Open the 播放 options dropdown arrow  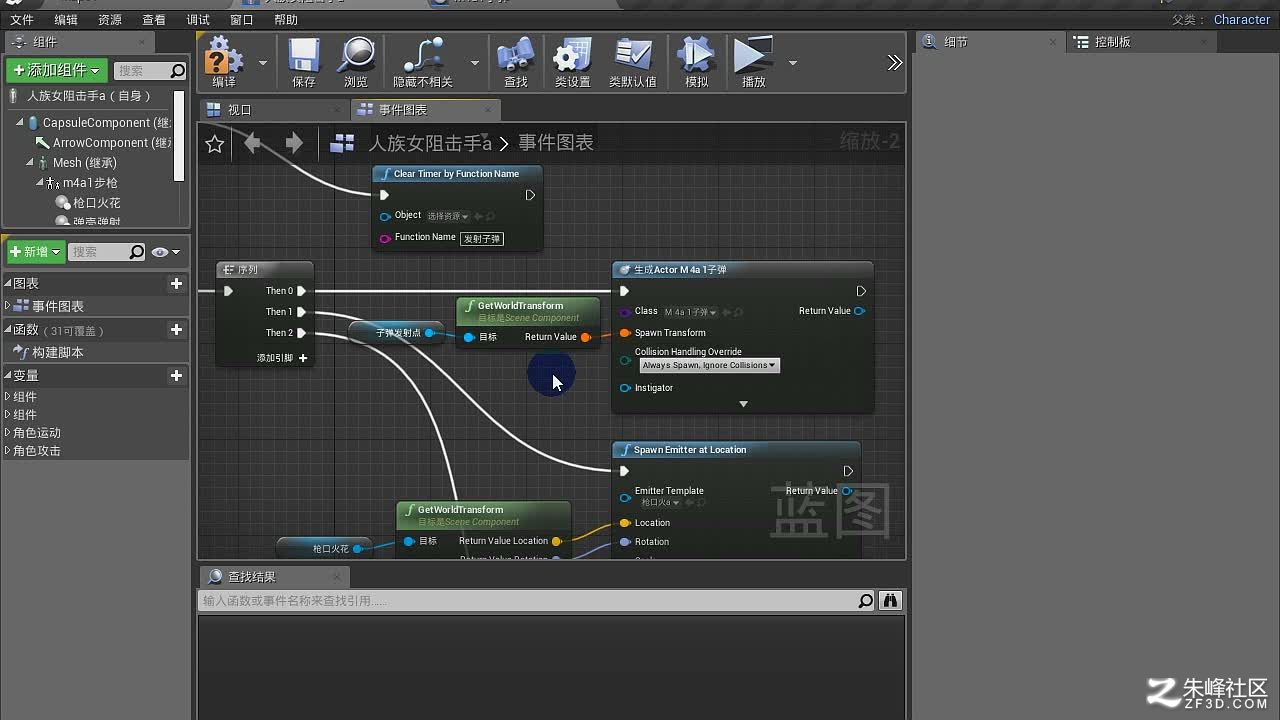coord(793,63)
